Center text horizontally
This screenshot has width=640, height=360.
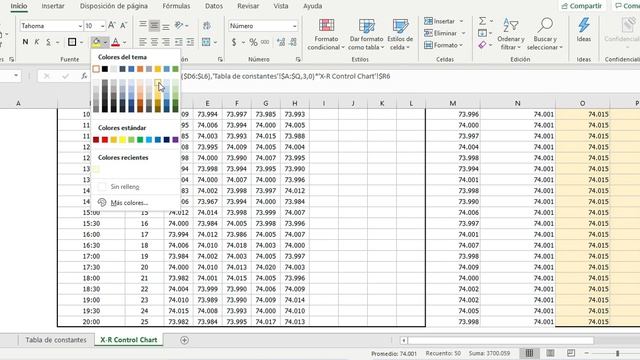tap(154, 42)
